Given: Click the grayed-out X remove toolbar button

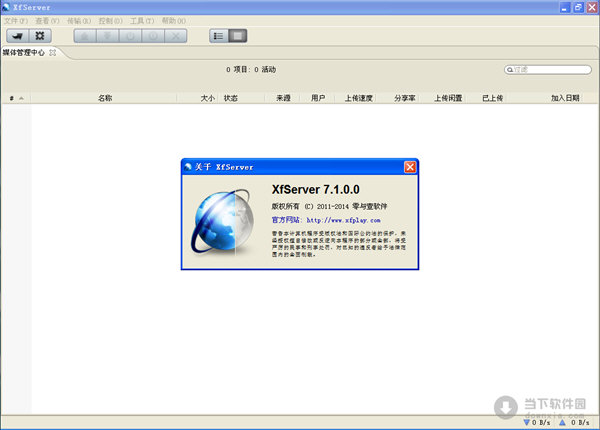Looking at the screenshot, I should tap(176, 36).
